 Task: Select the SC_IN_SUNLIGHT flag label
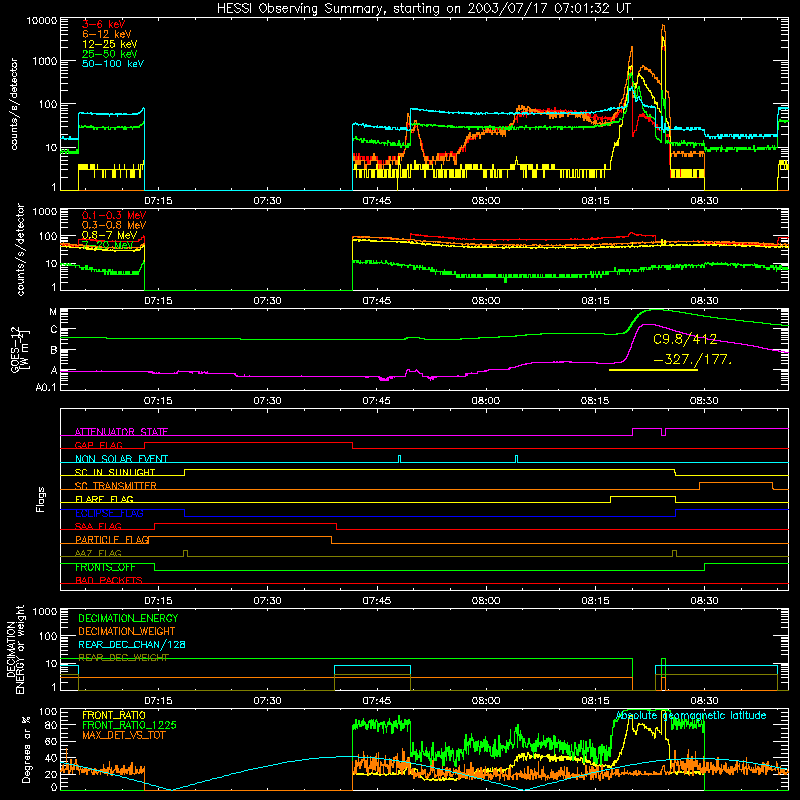coord(115,472)
